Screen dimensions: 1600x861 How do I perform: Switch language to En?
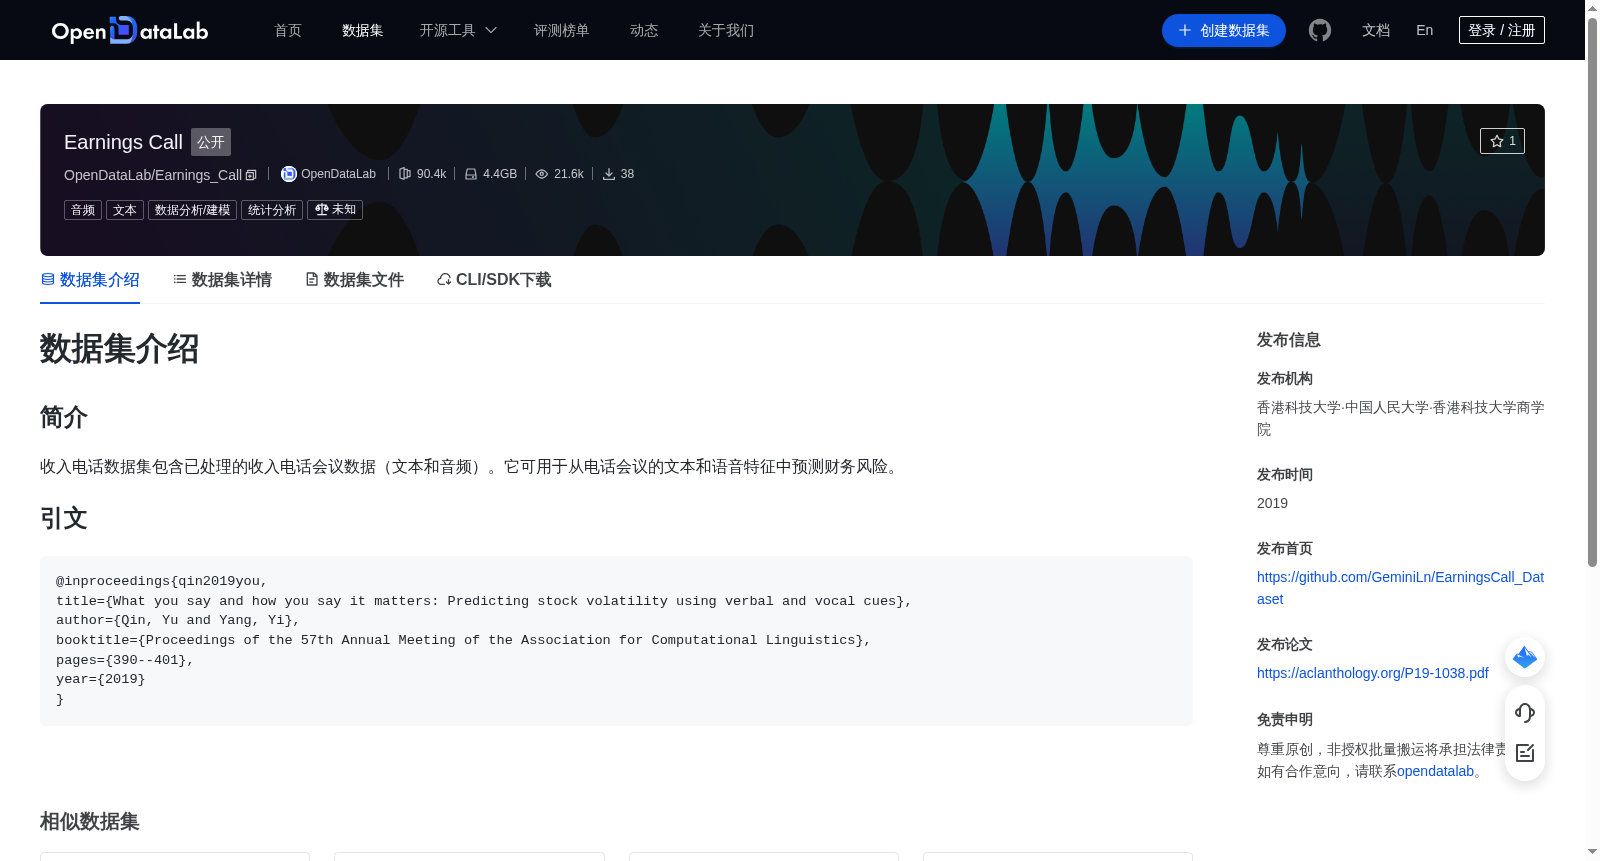tap(1425, 30)
